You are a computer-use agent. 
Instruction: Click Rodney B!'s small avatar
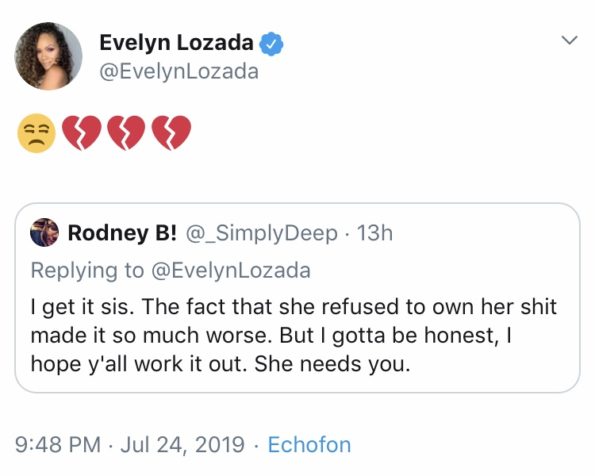pos(44,232)
